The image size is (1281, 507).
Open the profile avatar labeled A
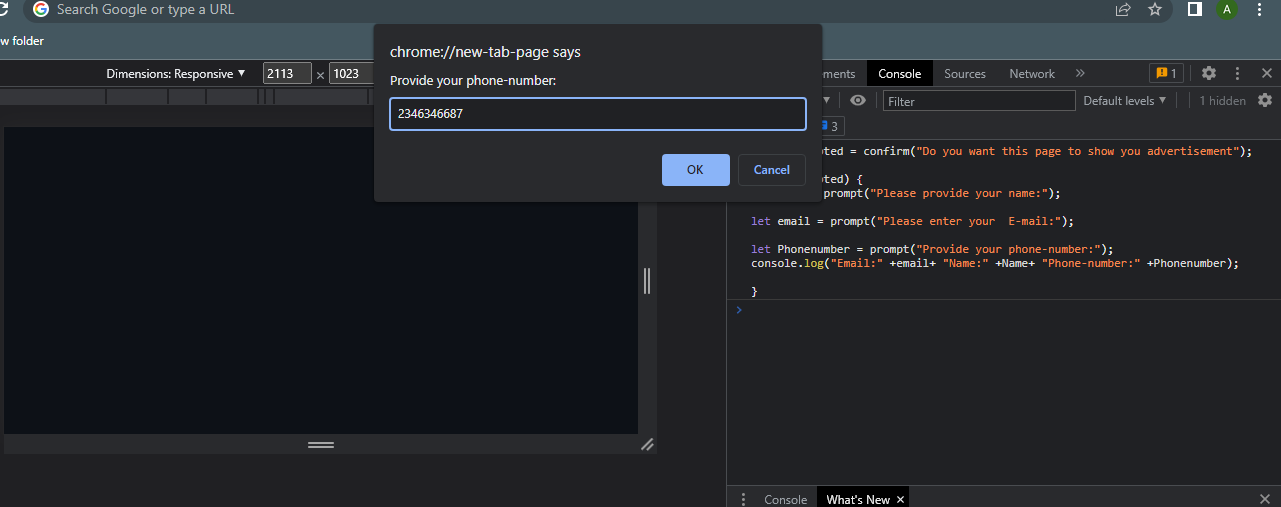tap(1226, 9)
